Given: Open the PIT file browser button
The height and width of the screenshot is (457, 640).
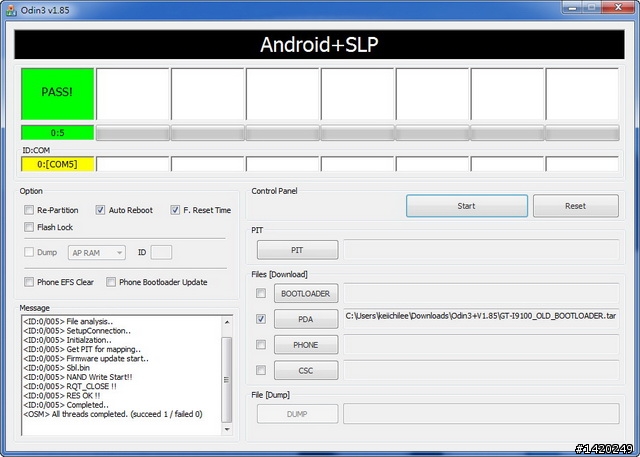Looking at the screenshot, I should click(x=298, y=250).
